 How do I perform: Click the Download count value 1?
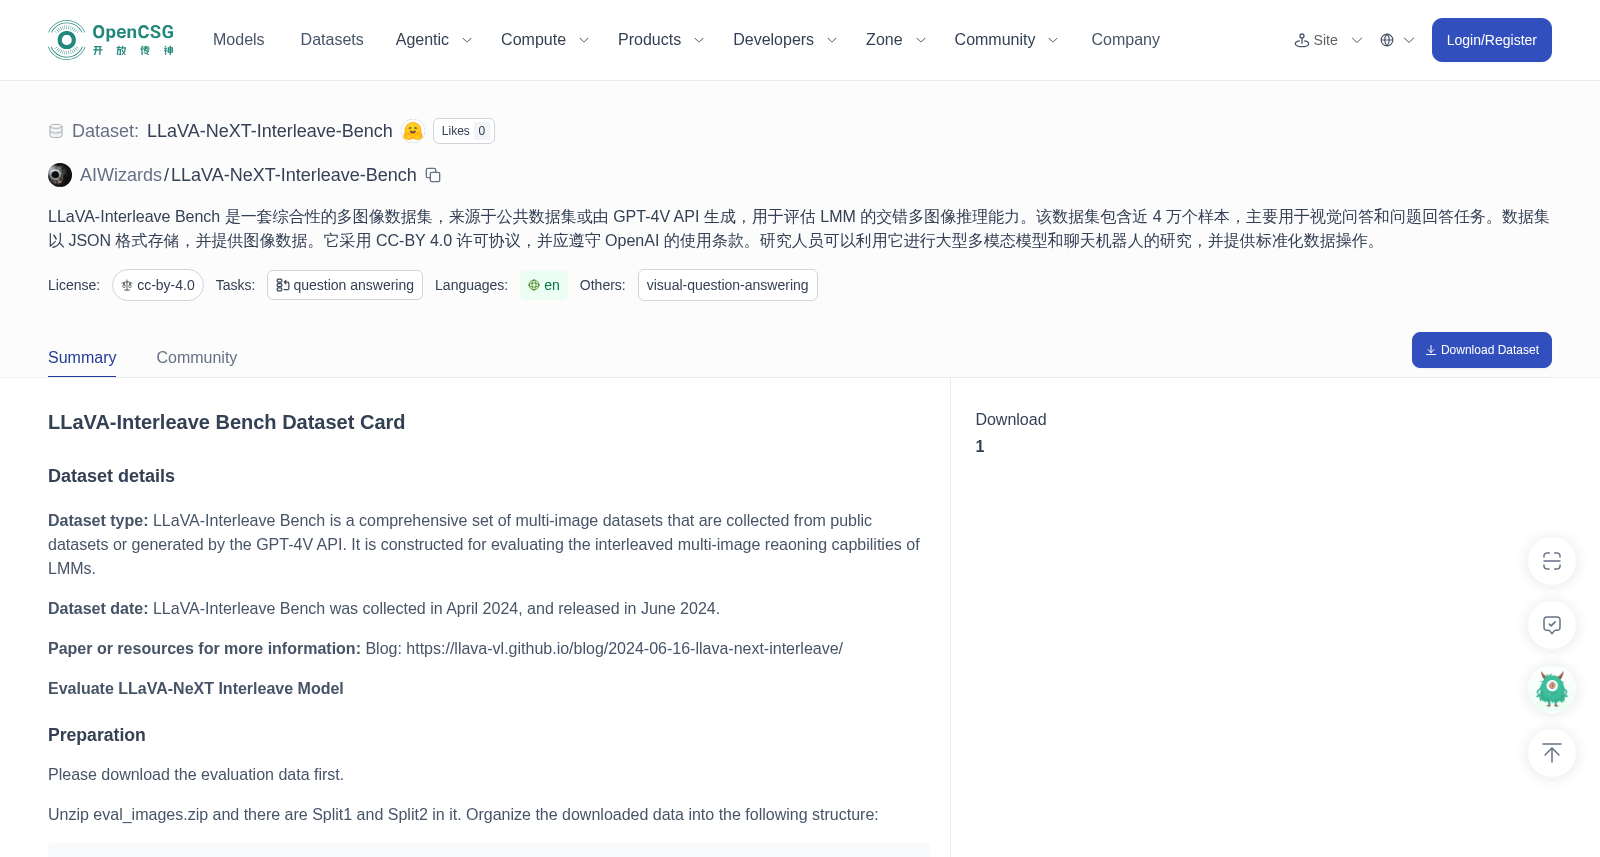click(980, 447)
